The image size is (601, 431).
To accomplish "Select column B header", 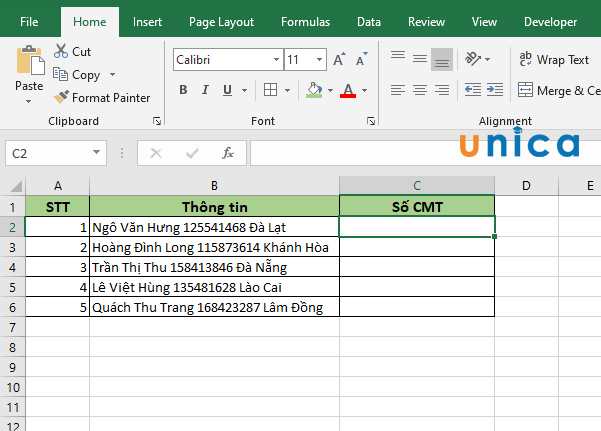I will tap(214, 186).
